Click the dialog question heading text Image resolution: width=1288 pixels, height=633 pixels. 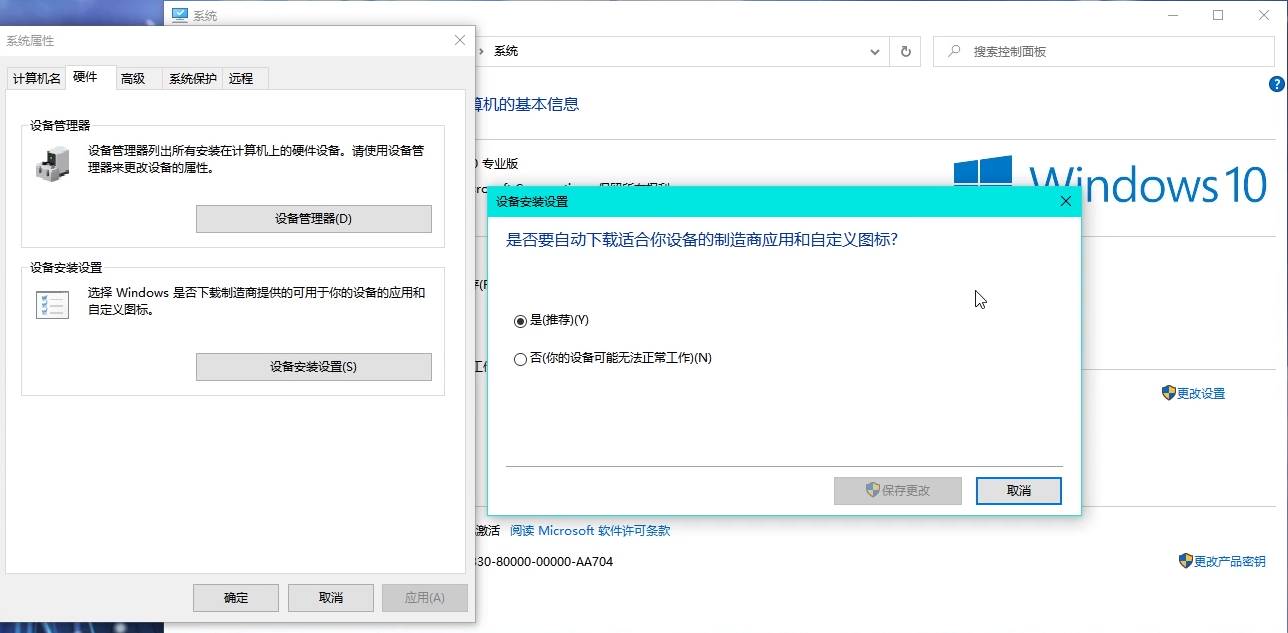coord(702,240)
